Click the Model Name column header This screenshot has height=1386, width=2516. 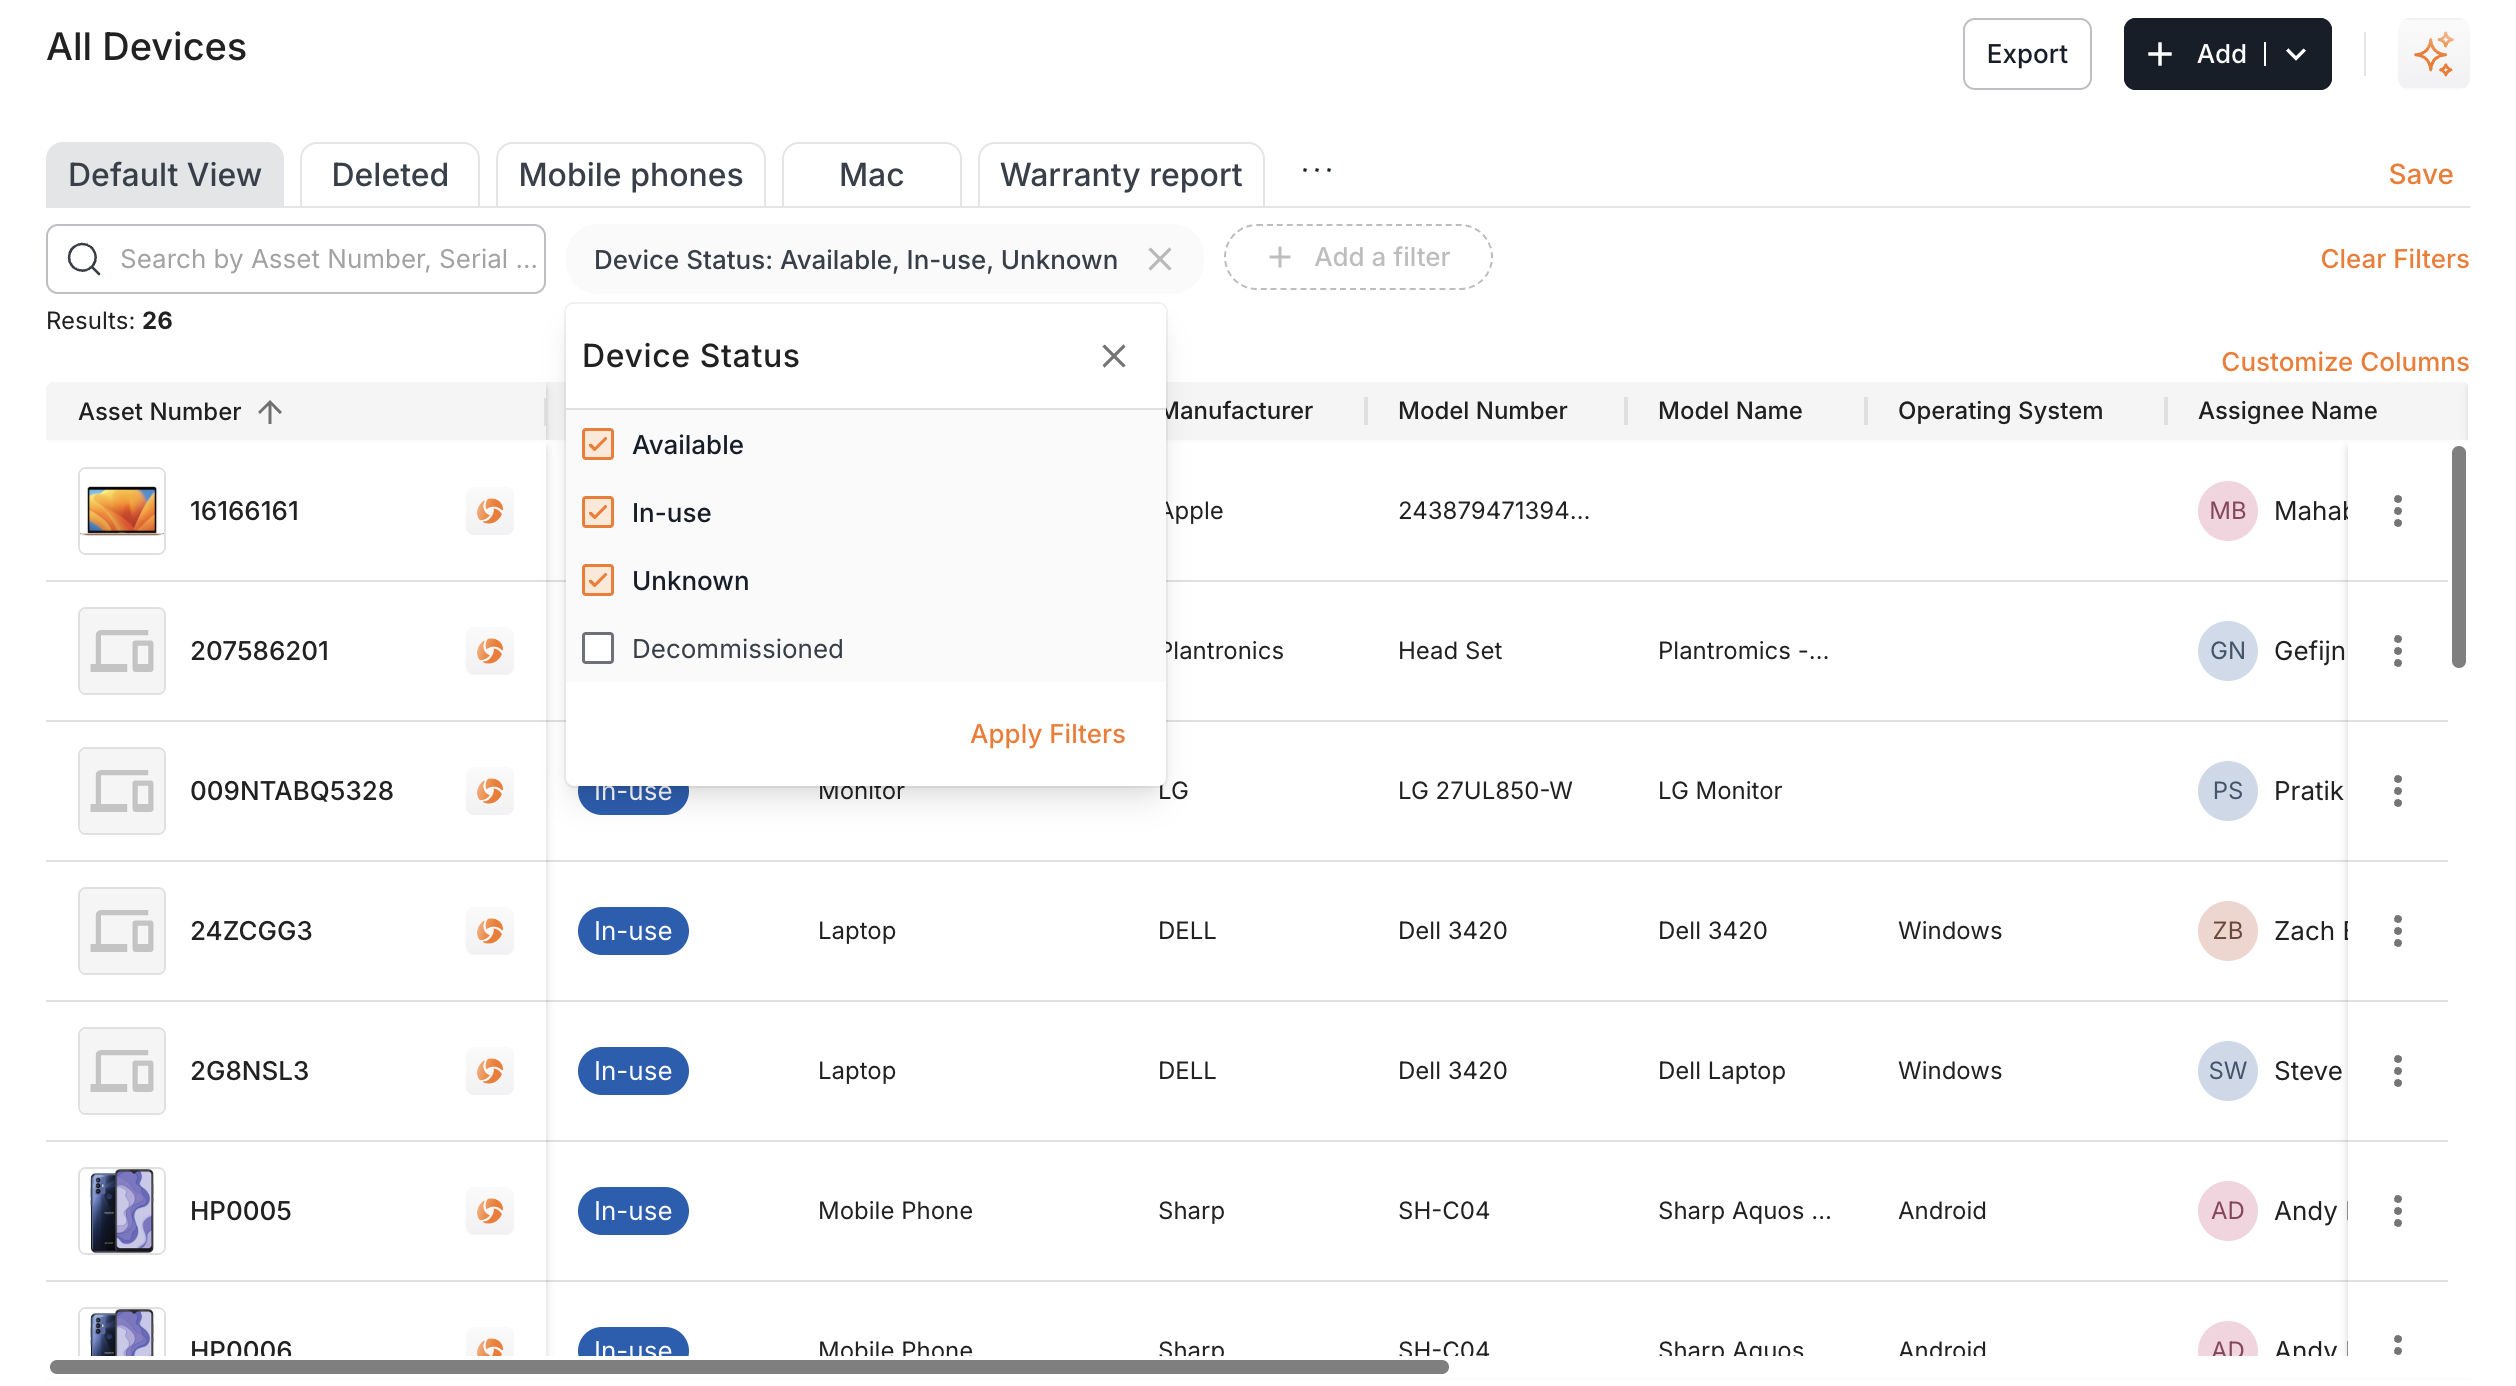(1730, 411)
